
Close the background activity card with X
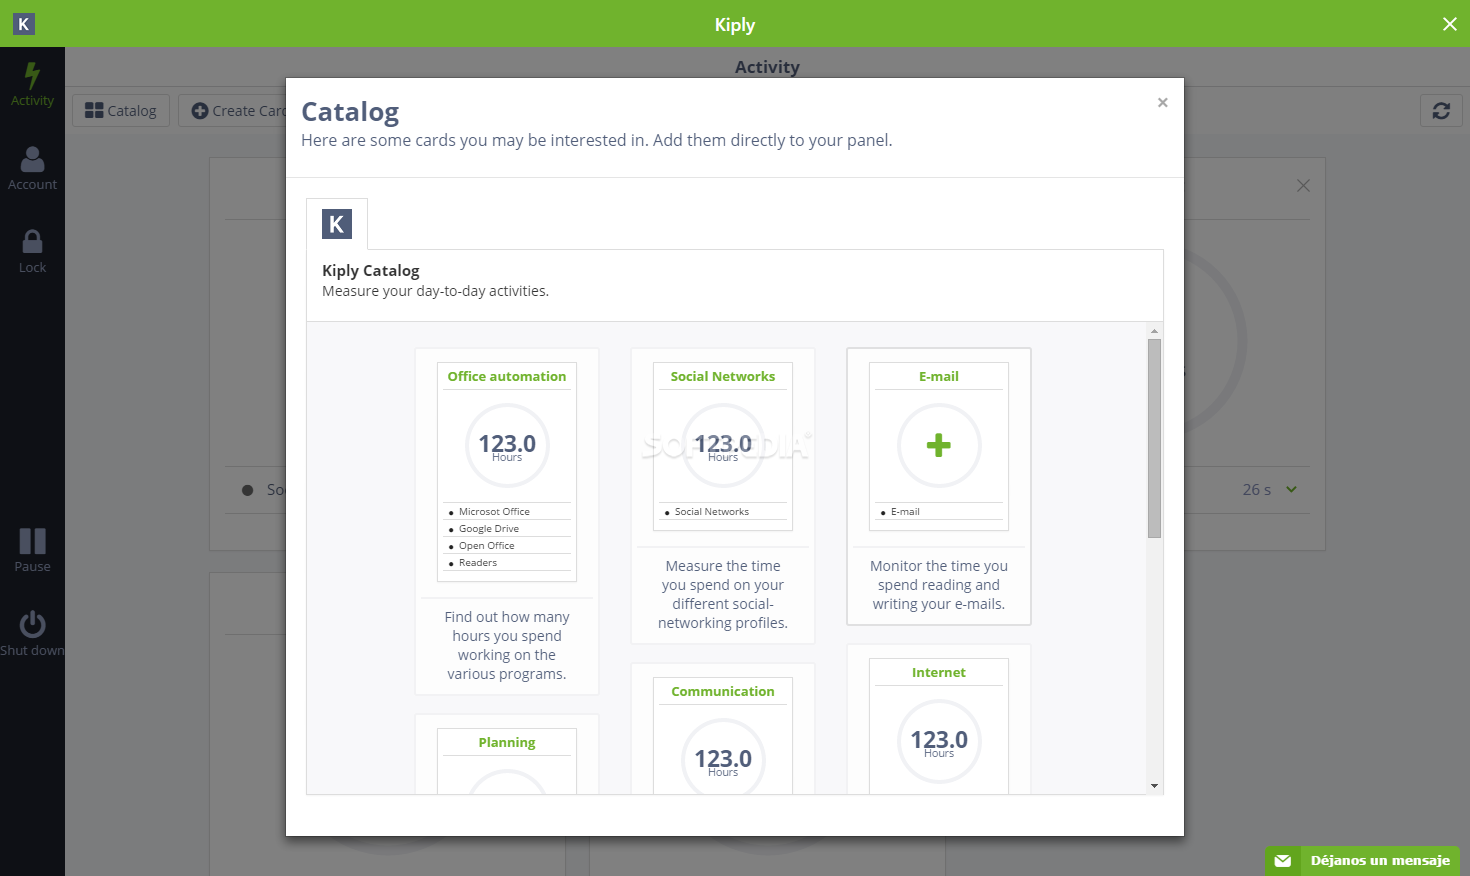tap(1303, 185)
